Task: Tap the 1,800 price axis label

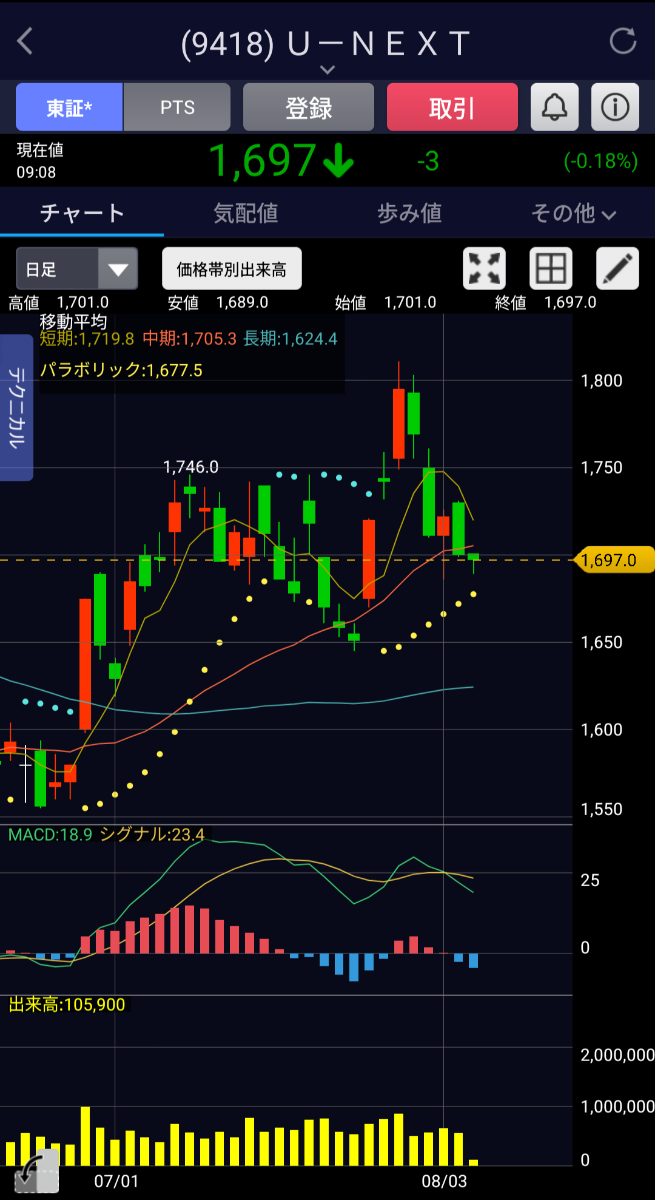Action: pos(601,380)
